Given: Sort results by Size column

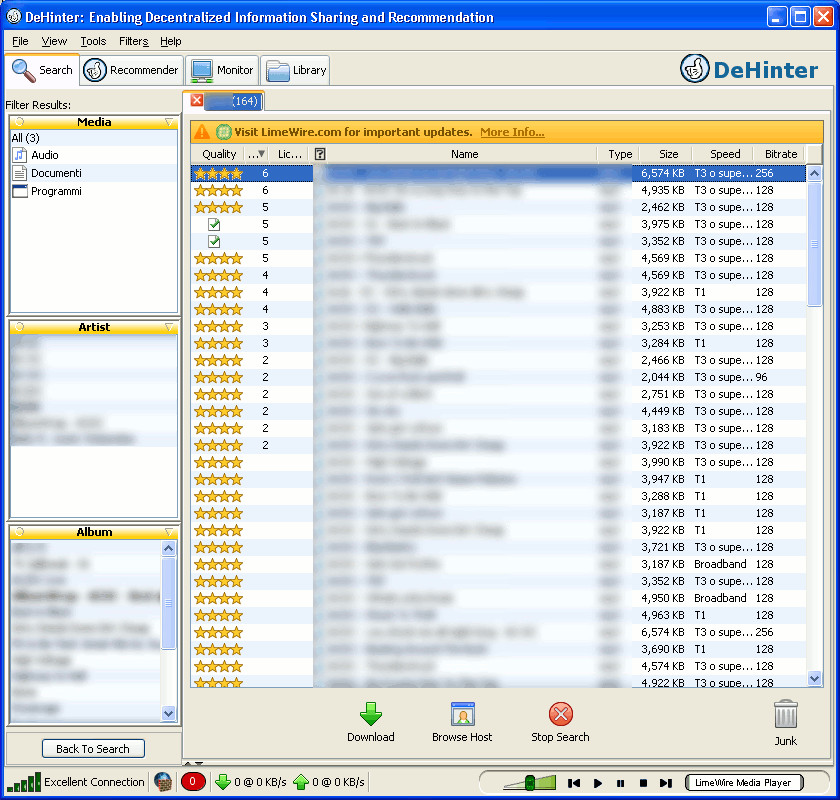Looking at the screenshot, I should click(x=668, y=154).
